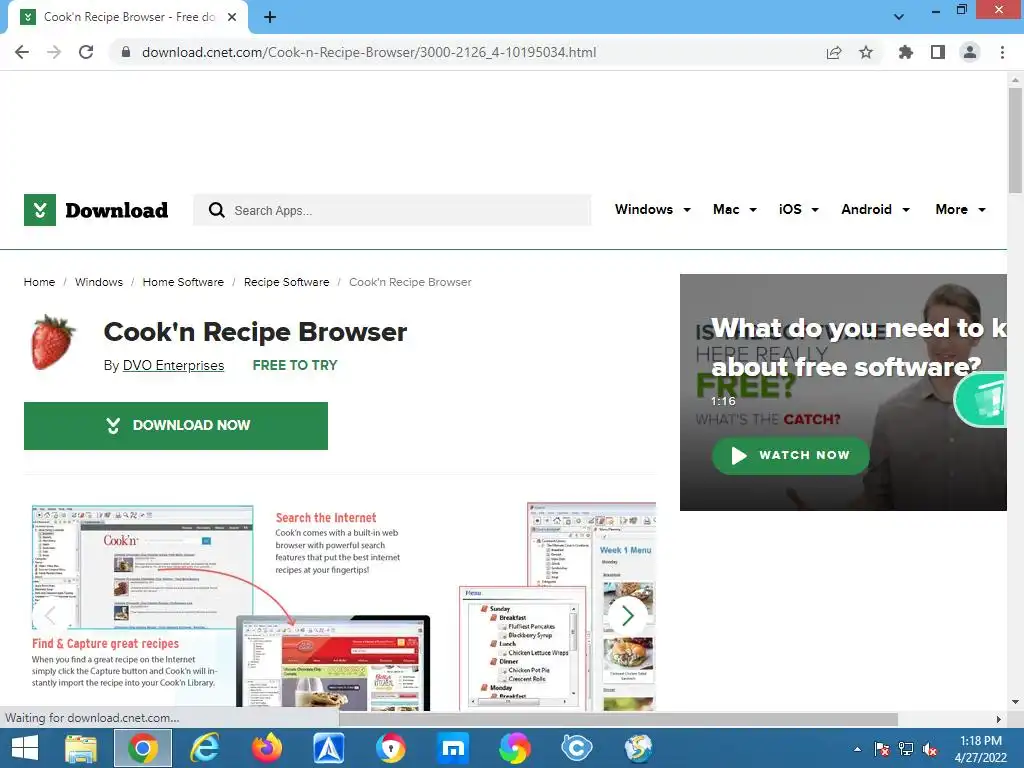Open File Explorer from taskbar
This screenshot has height=768, width=1024.
pyautogui.click(x=81, y=748)
